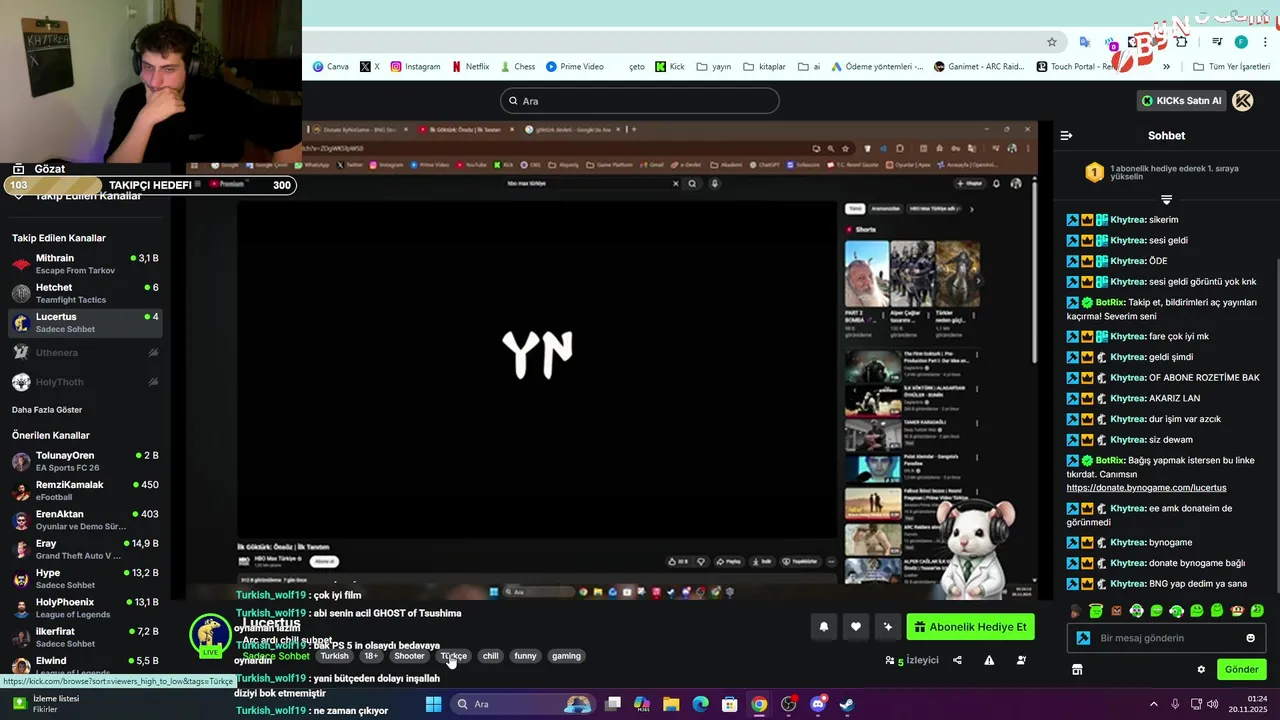Open the Prime Video bookmark

pos(574,67)
